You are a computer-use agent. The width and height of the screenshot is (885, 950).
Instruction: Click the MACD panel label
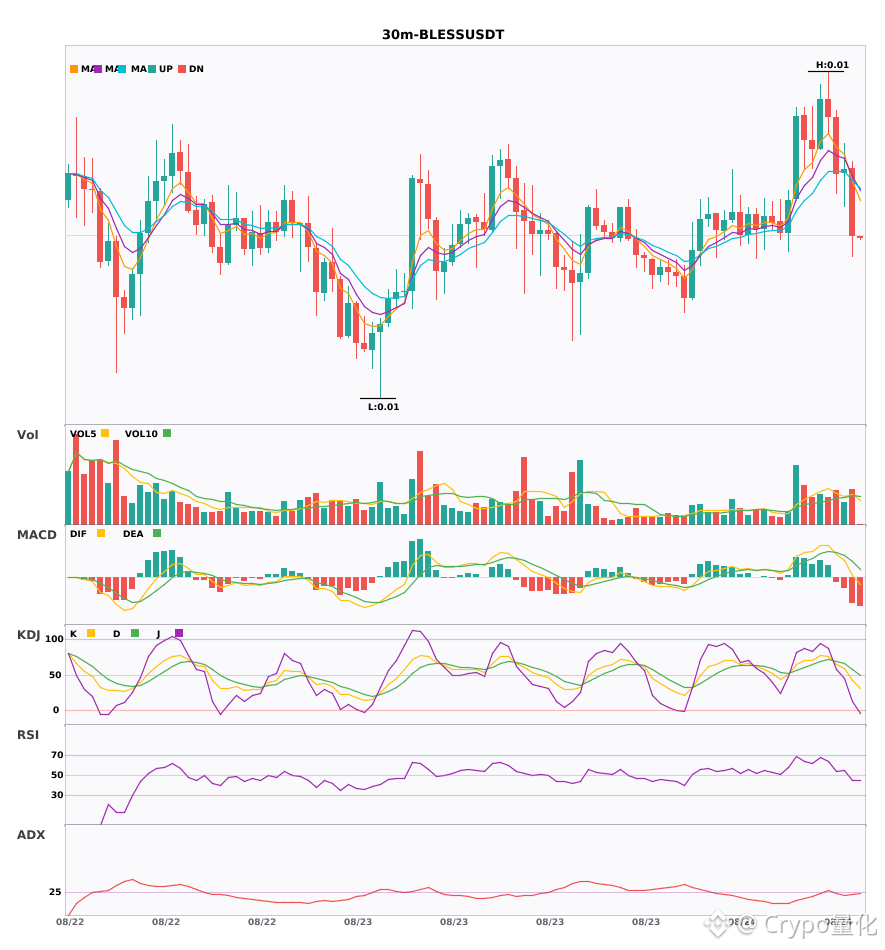36,535
